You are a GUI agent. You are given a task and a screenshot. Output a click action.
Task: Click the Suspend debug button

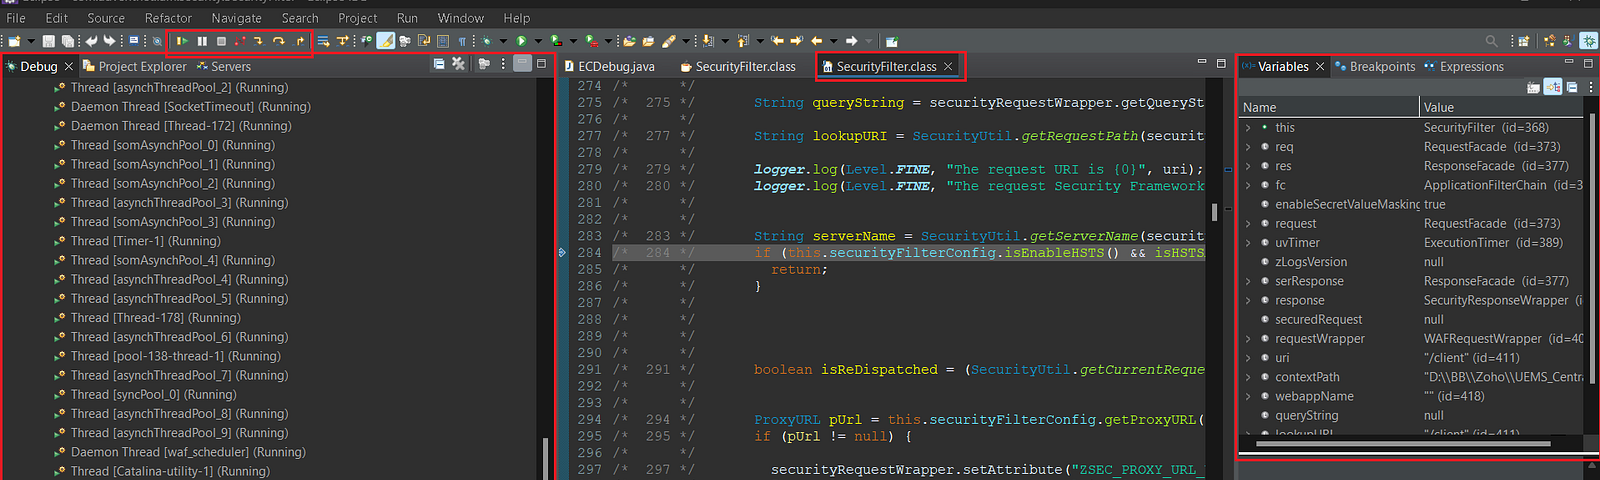coord(202,41)
